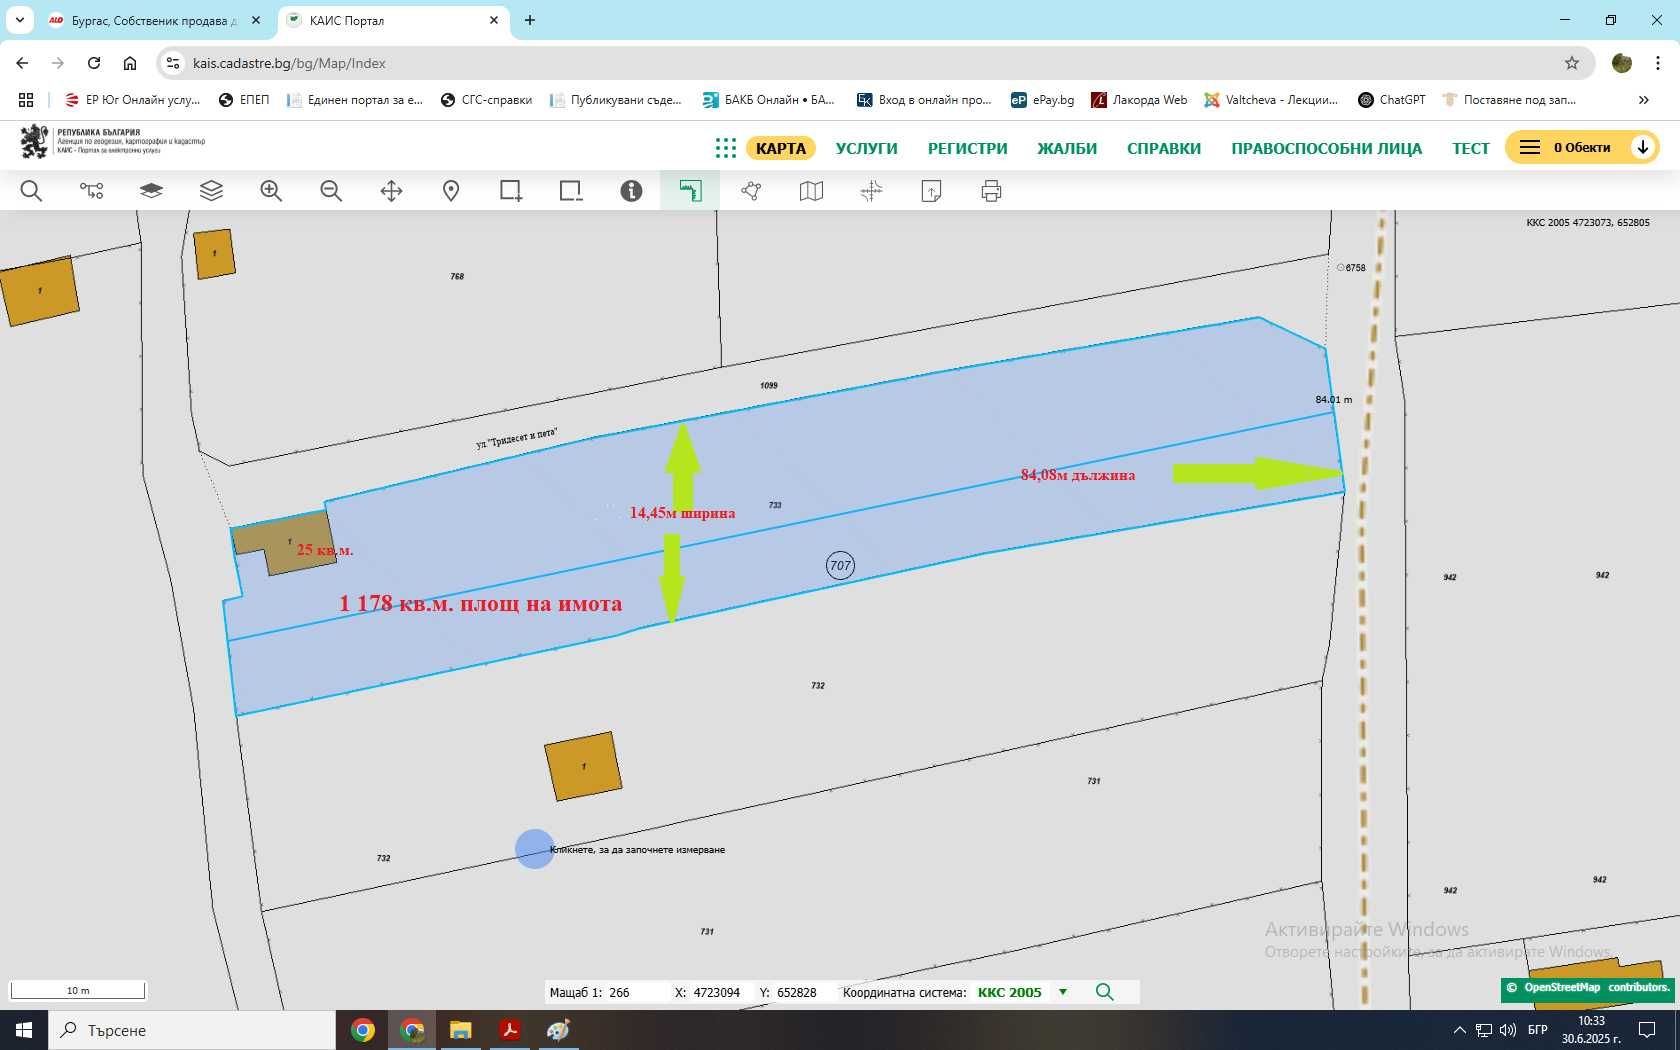Open the ePay.bg bookmark
The image size is (1680, 1050).
click(1042, 100)
